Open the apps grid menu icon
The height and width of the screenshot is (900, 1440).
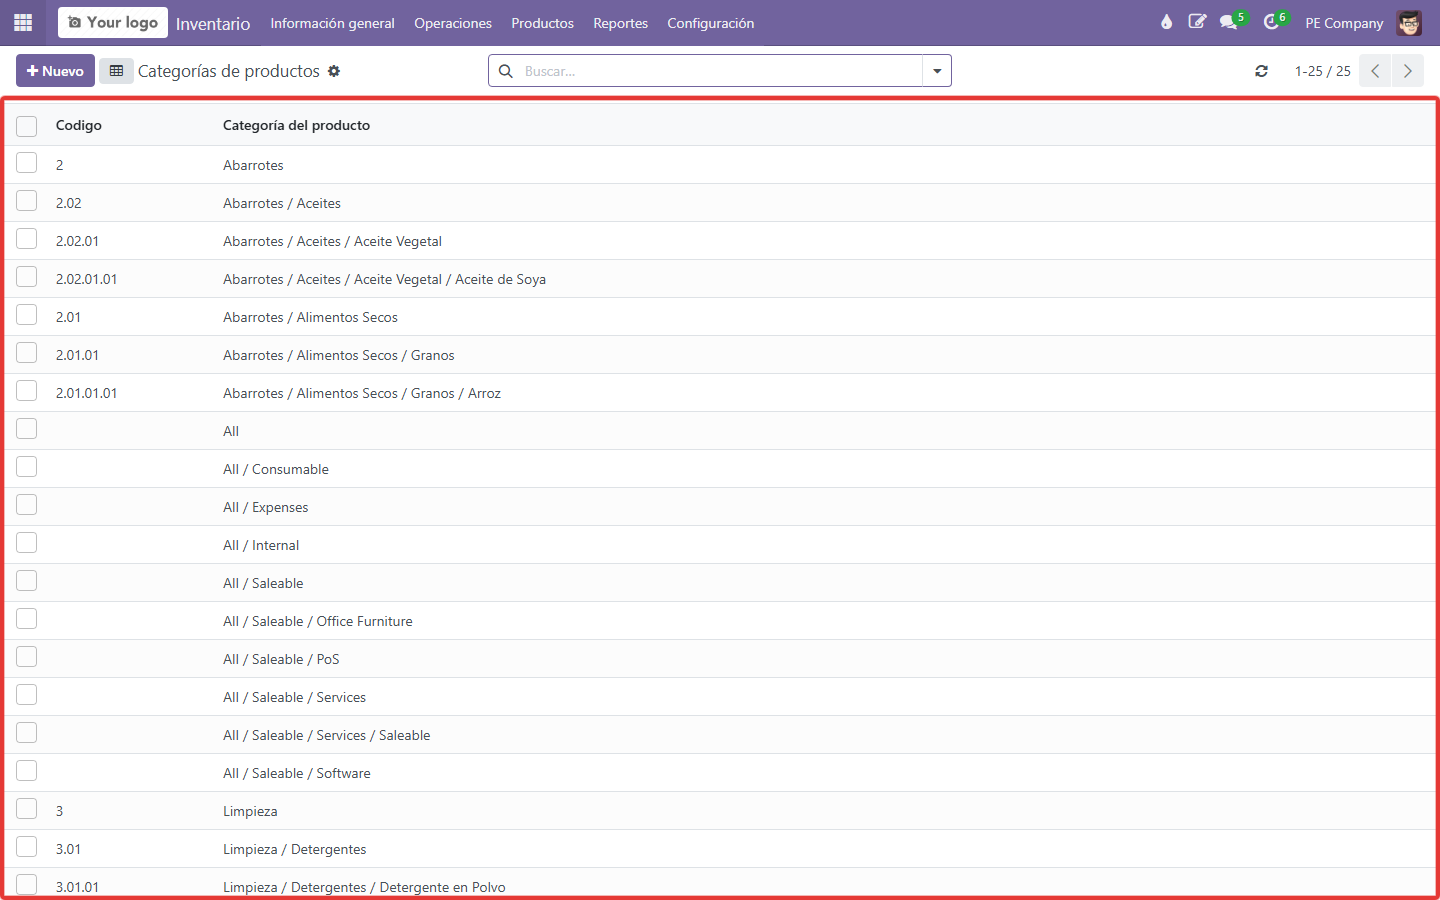point(23,22)
